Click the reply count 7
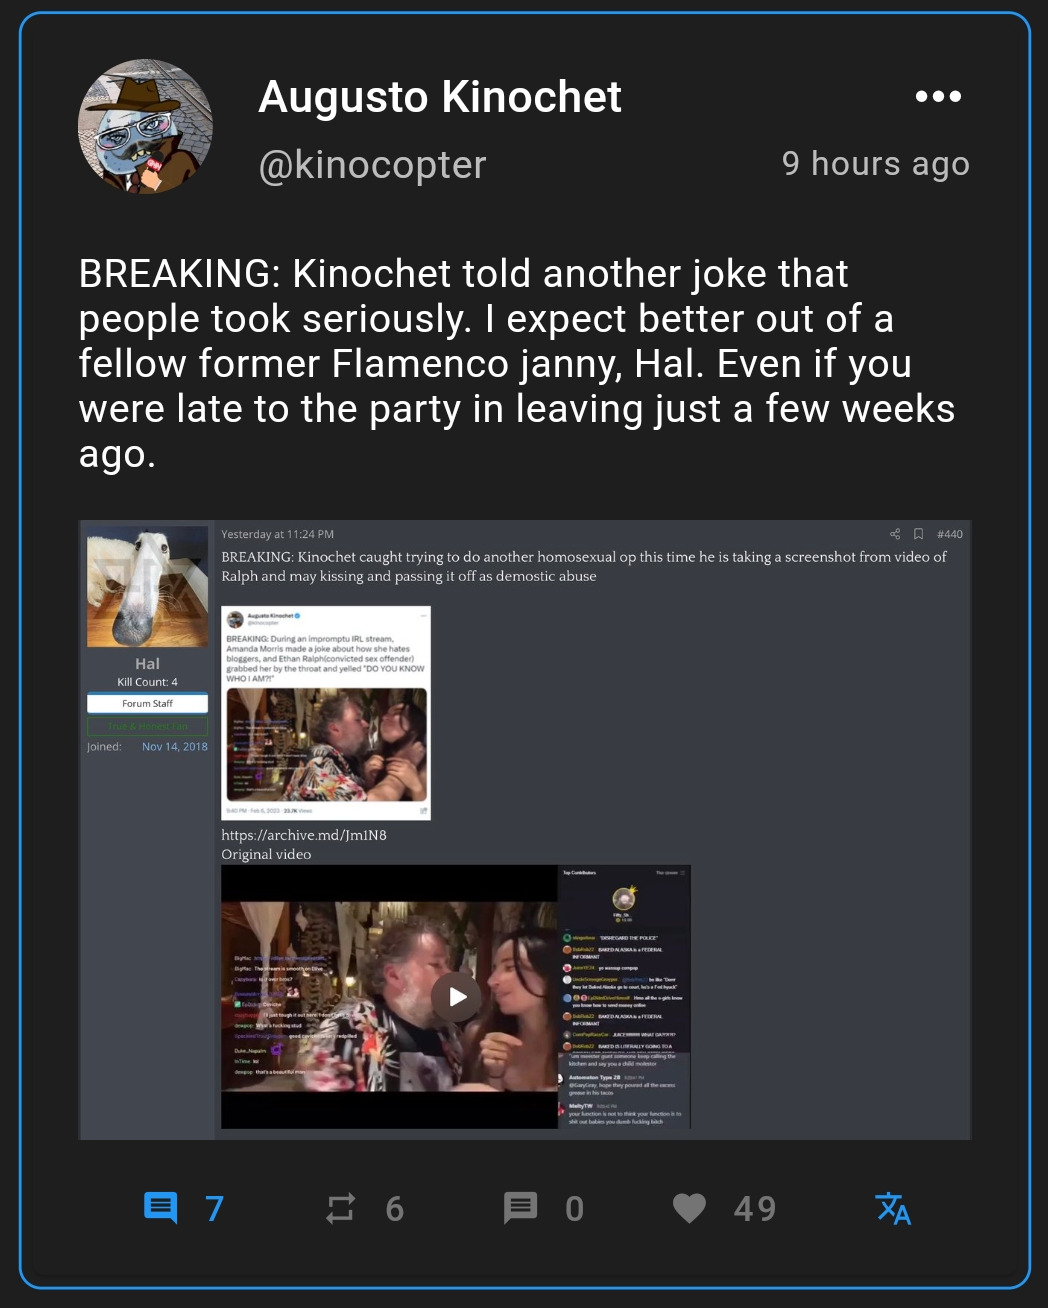The height and width of the screenshot is (1308, 1048). (x=214, y=1208)
